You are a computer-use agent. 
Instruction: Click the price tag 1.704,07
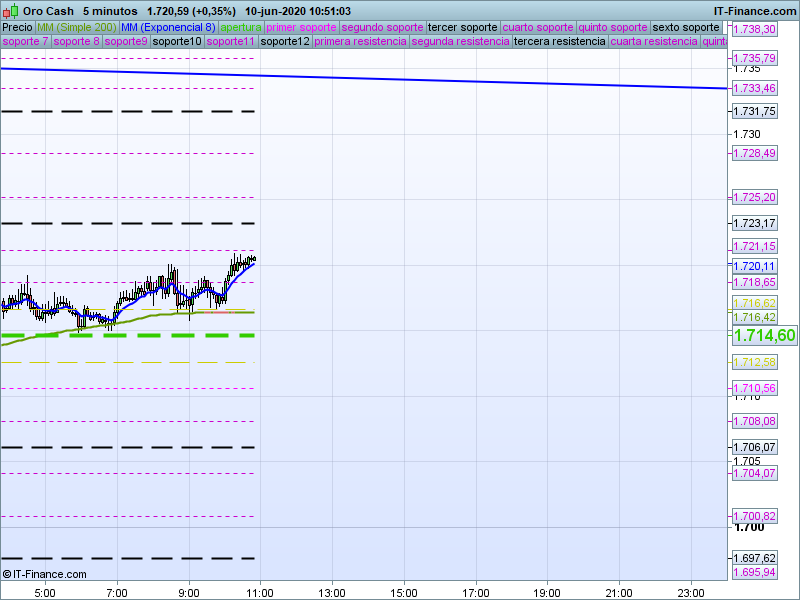coord(755,473)
